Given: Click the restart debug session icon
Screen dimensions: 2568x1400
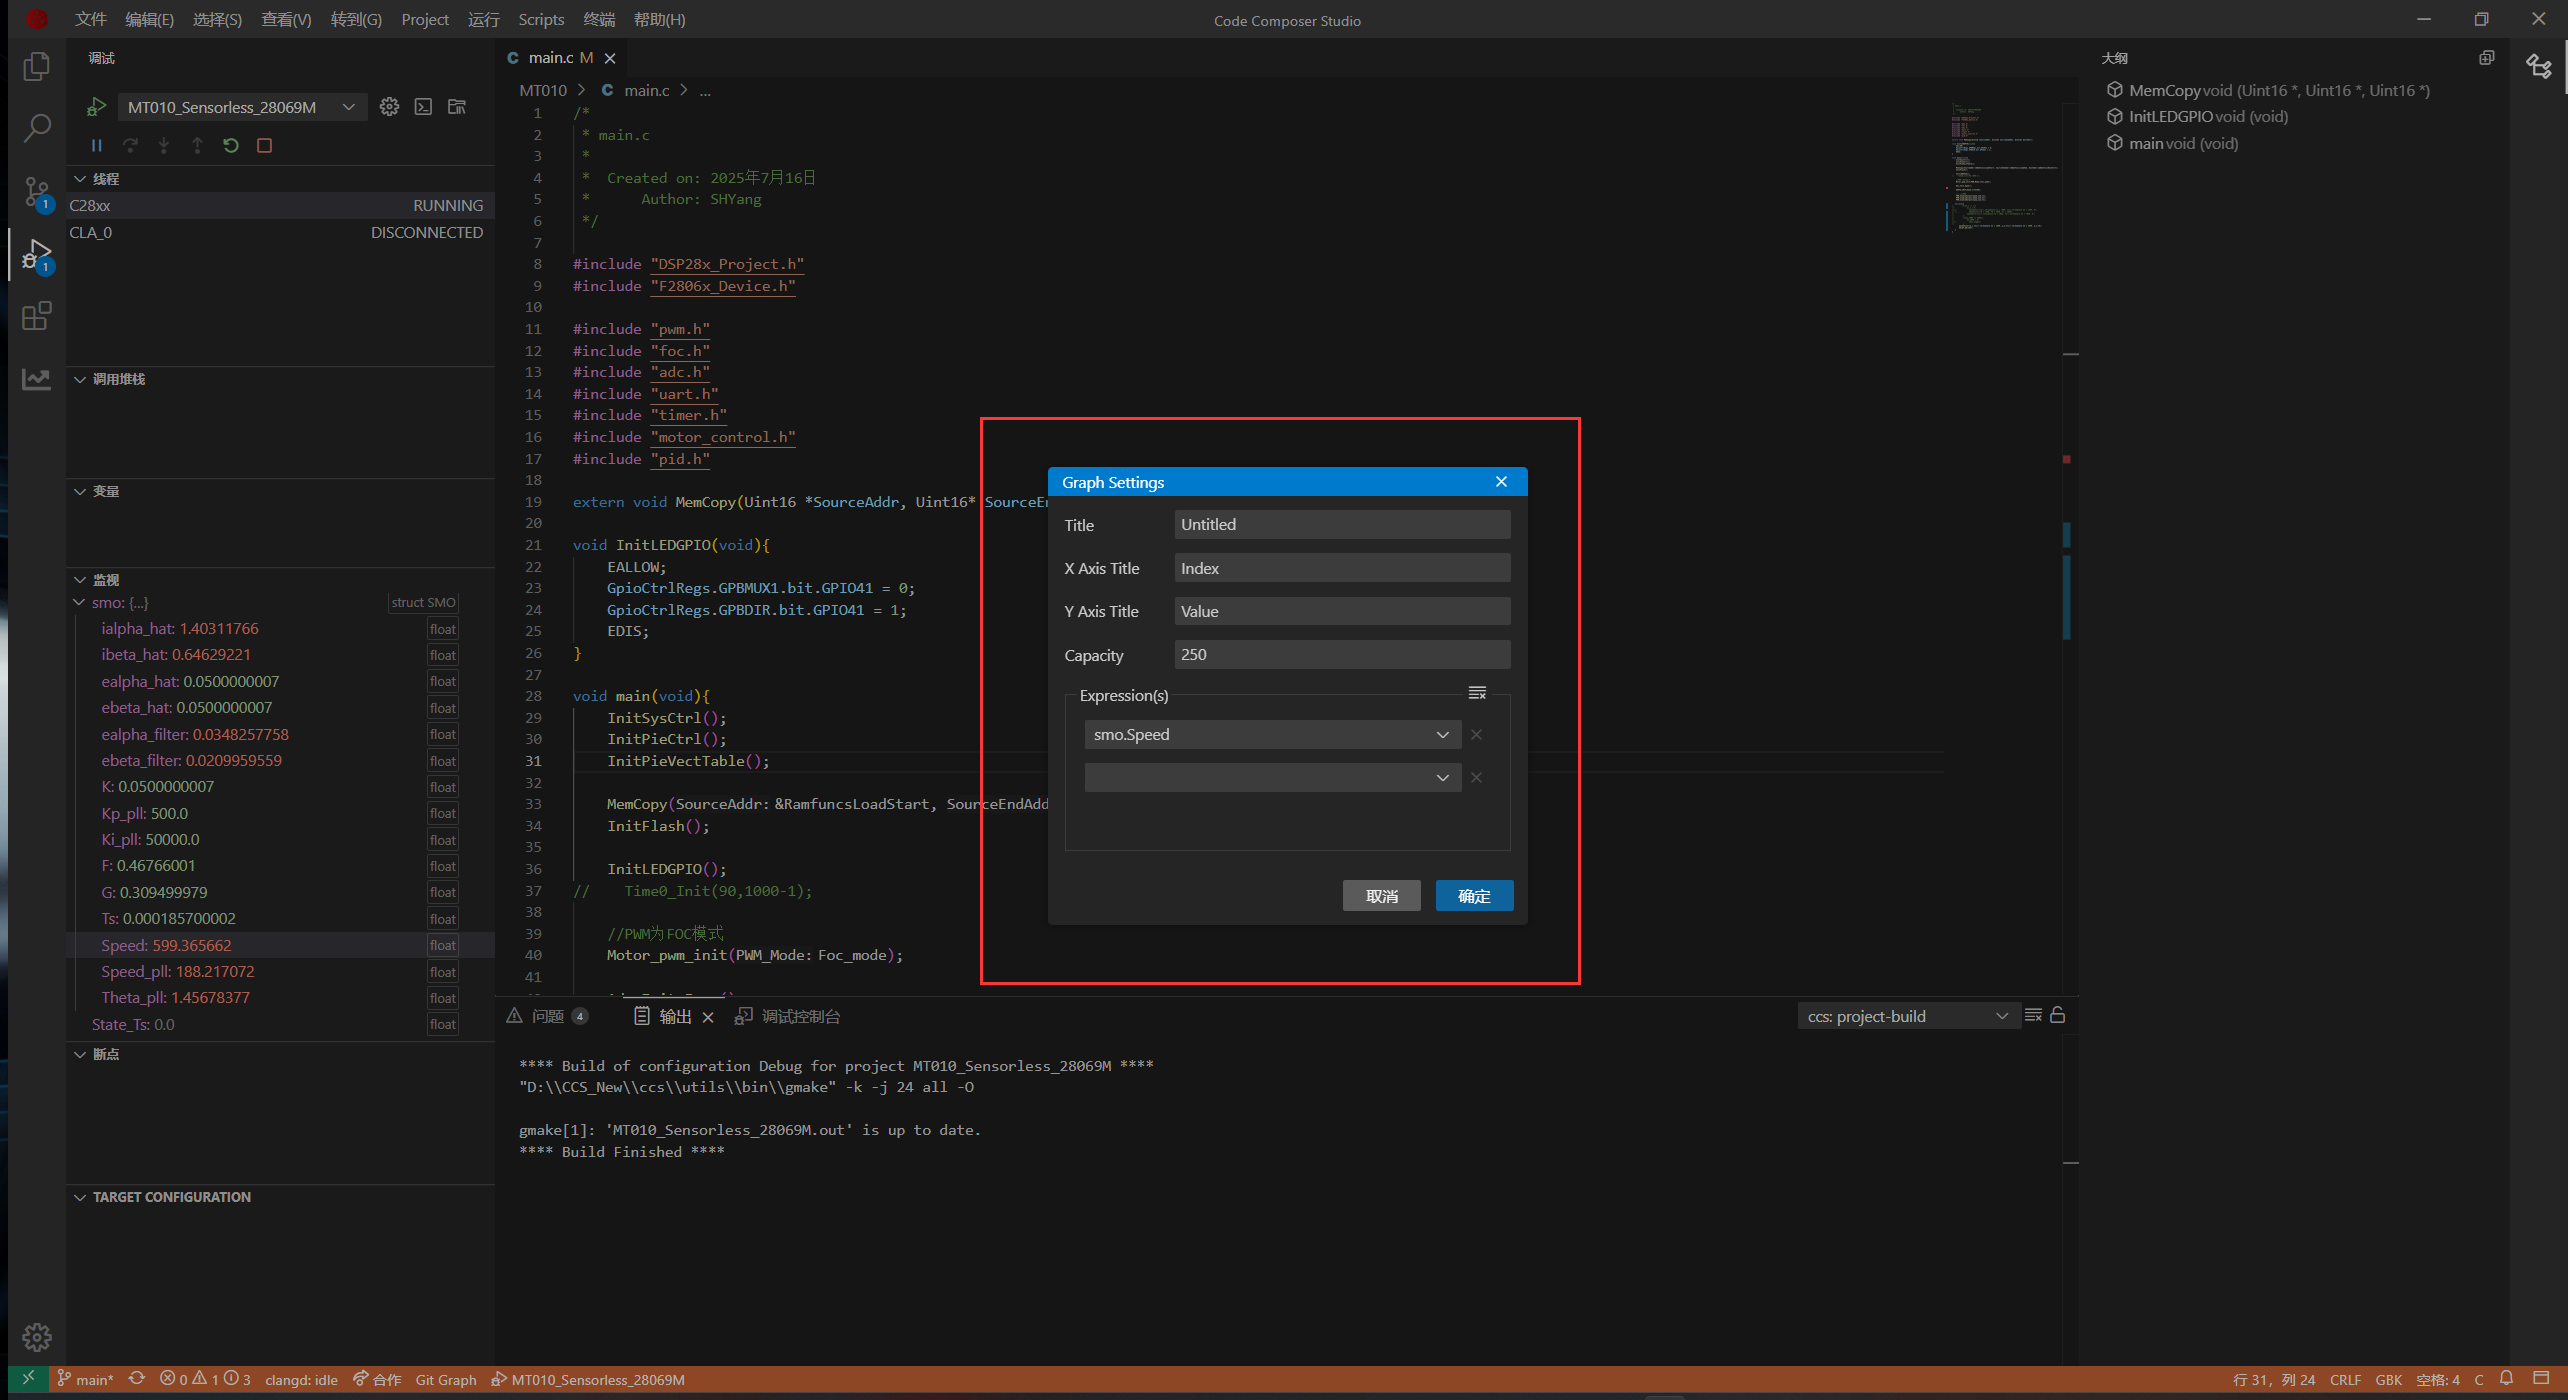Looking at the screenshot, I should click(x=231, y=145).
